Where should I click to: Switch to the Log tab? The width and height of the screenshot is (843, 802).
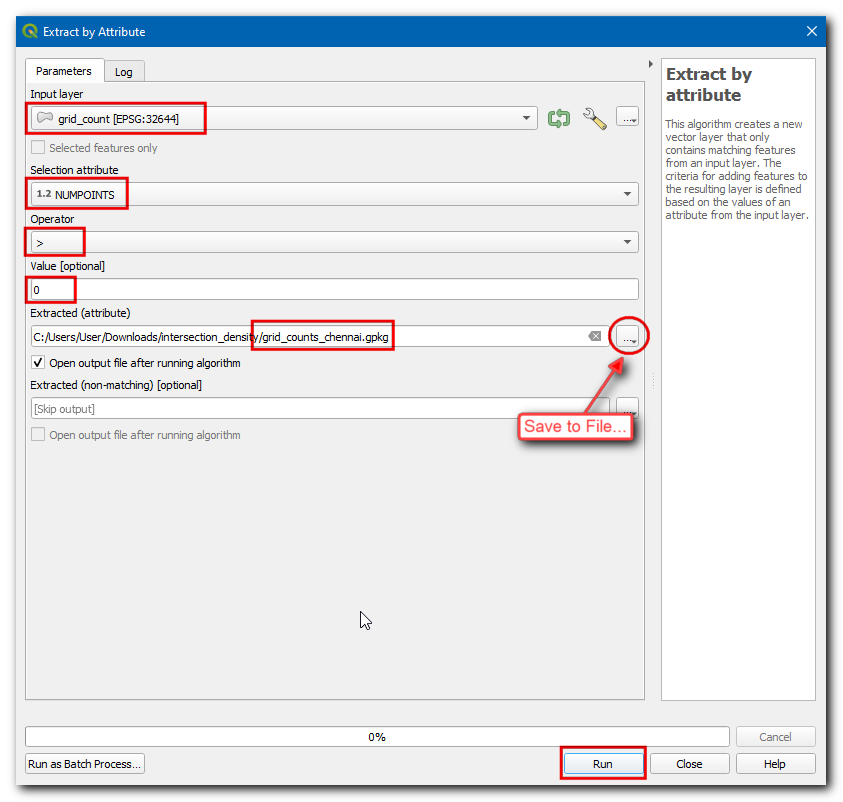(x=124, y=72)
